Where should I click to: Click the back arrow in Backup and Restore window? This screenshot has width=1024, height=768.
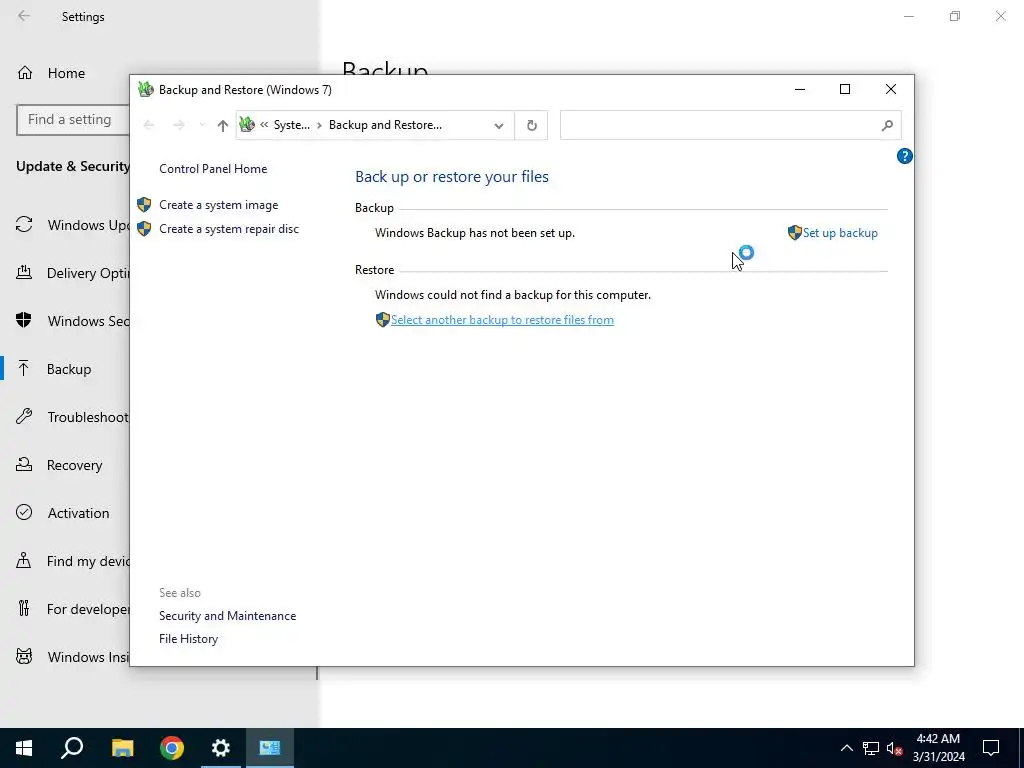(149, 125)
